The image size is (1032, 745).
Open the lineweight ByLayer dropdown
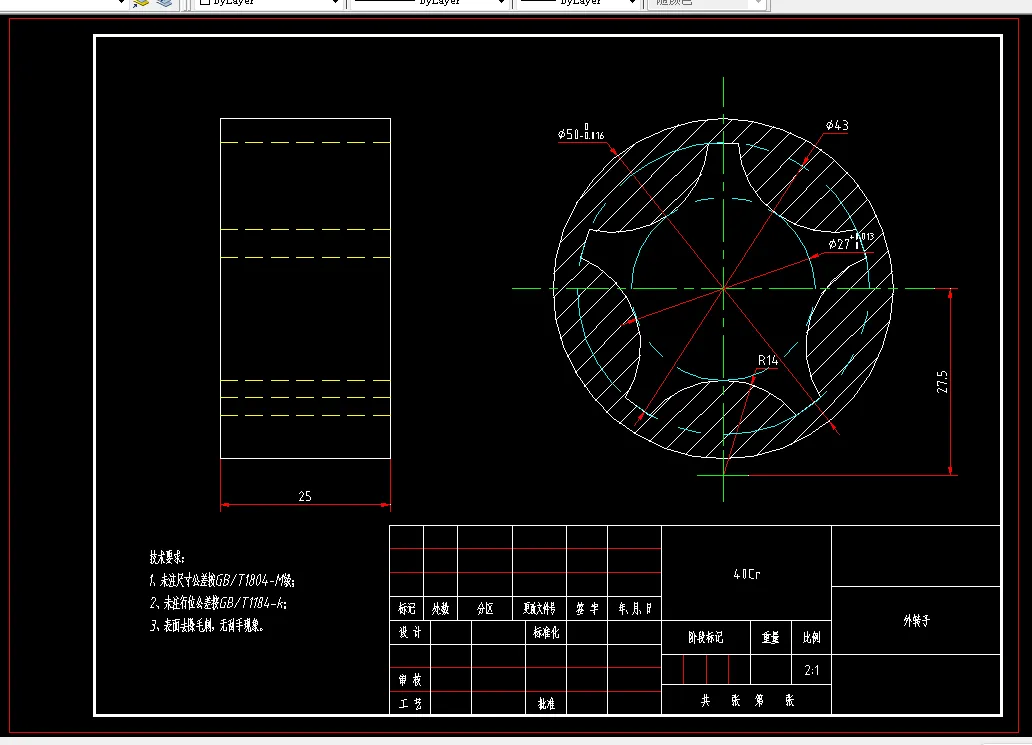pos(578,3)
